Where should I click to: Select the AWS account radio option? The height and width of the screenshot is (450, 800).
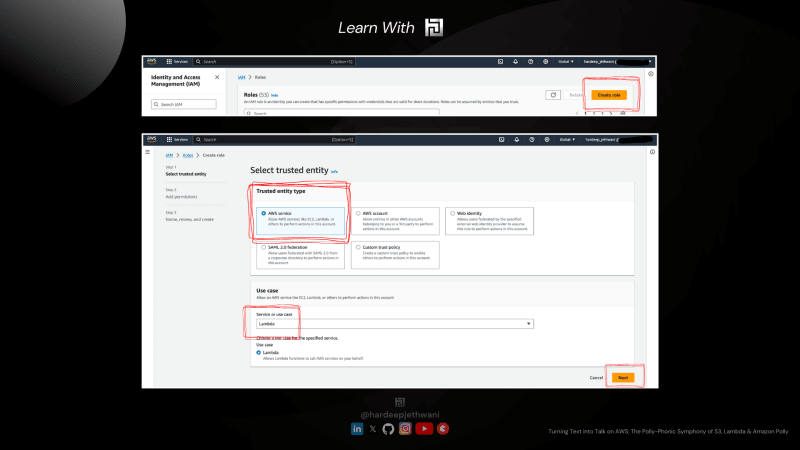(x=358, y=213)
